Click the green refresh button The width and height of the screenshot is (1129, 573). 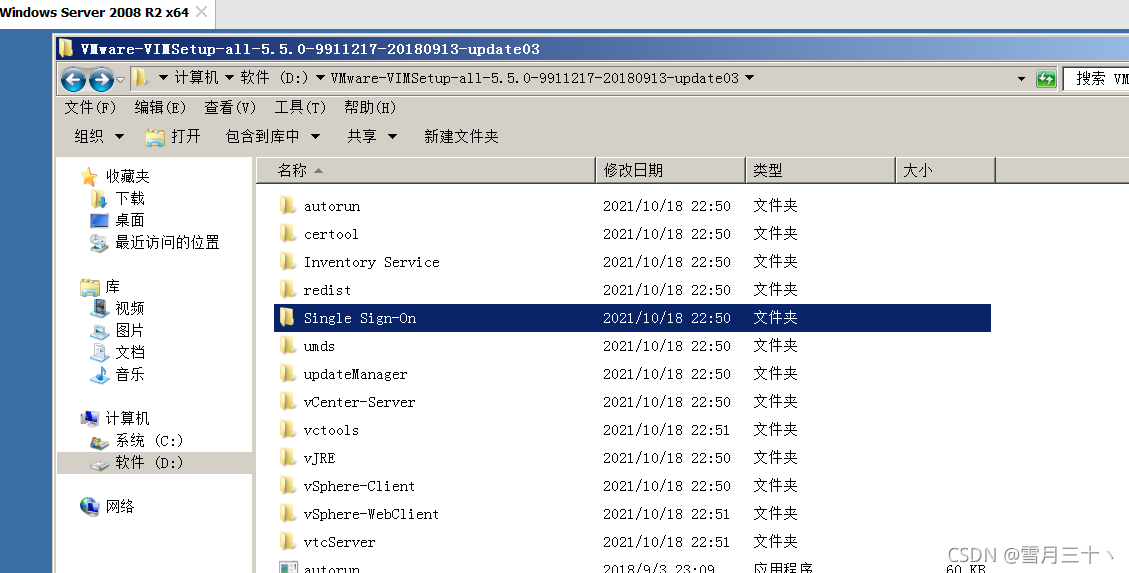[x=1046, y=78]
